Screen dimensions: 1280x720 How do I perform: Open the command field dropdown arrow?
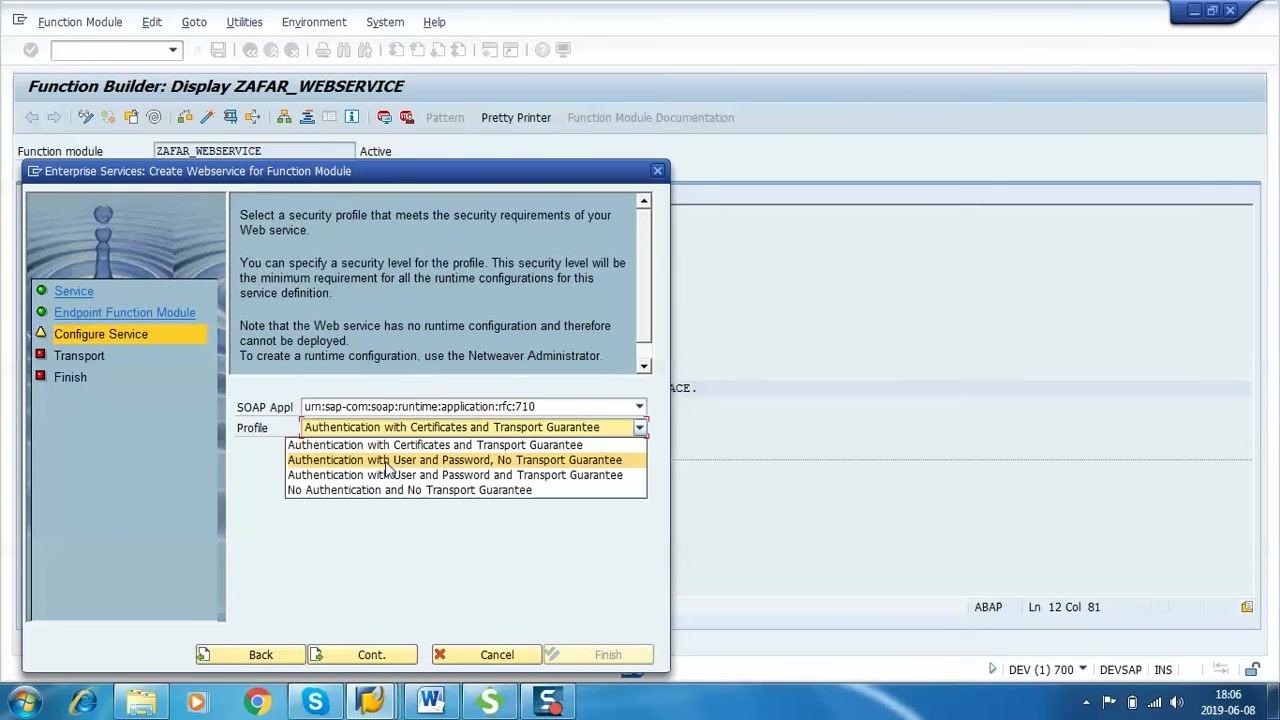[173, 50]
